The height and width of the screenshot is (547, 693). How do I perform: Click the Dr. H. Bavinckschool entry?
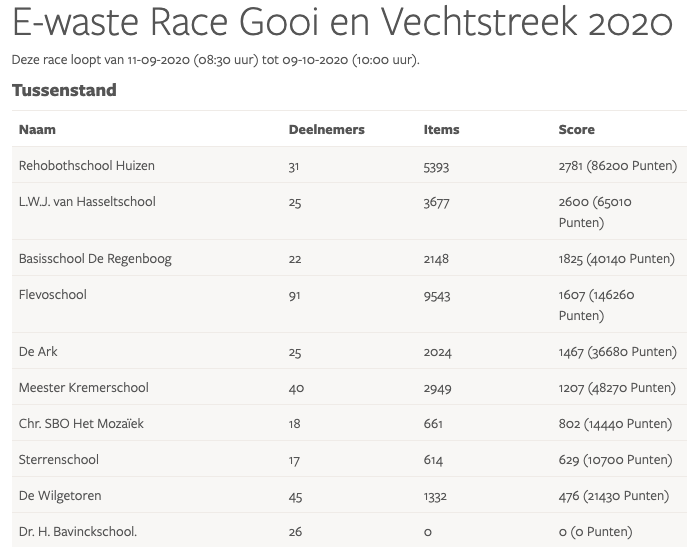click(x=78, y=531)
